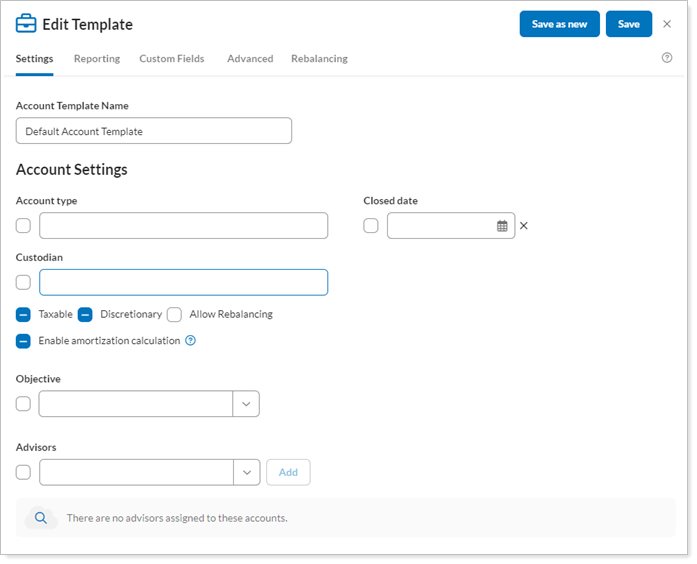This screenshot has width=697, height=564.
Task: Clear the Closed date with the X icon
Action: tap(524, 226)
